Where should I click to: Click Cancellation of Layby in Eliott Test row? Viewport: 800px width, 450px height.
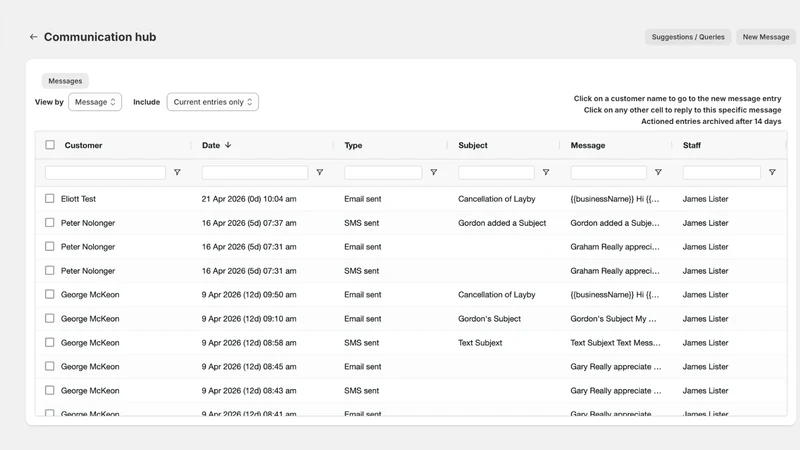496,199
